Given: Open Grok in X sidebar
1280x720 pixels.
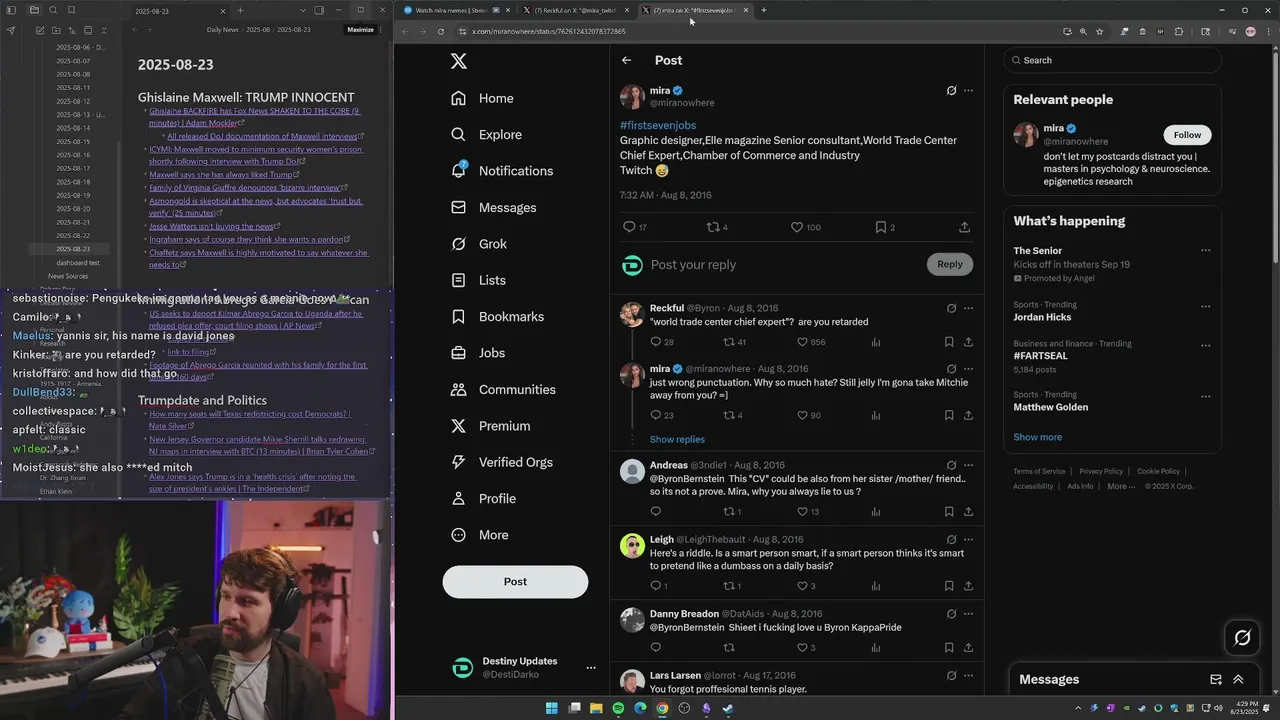Looking at the screenshot, I should point(478,244).
